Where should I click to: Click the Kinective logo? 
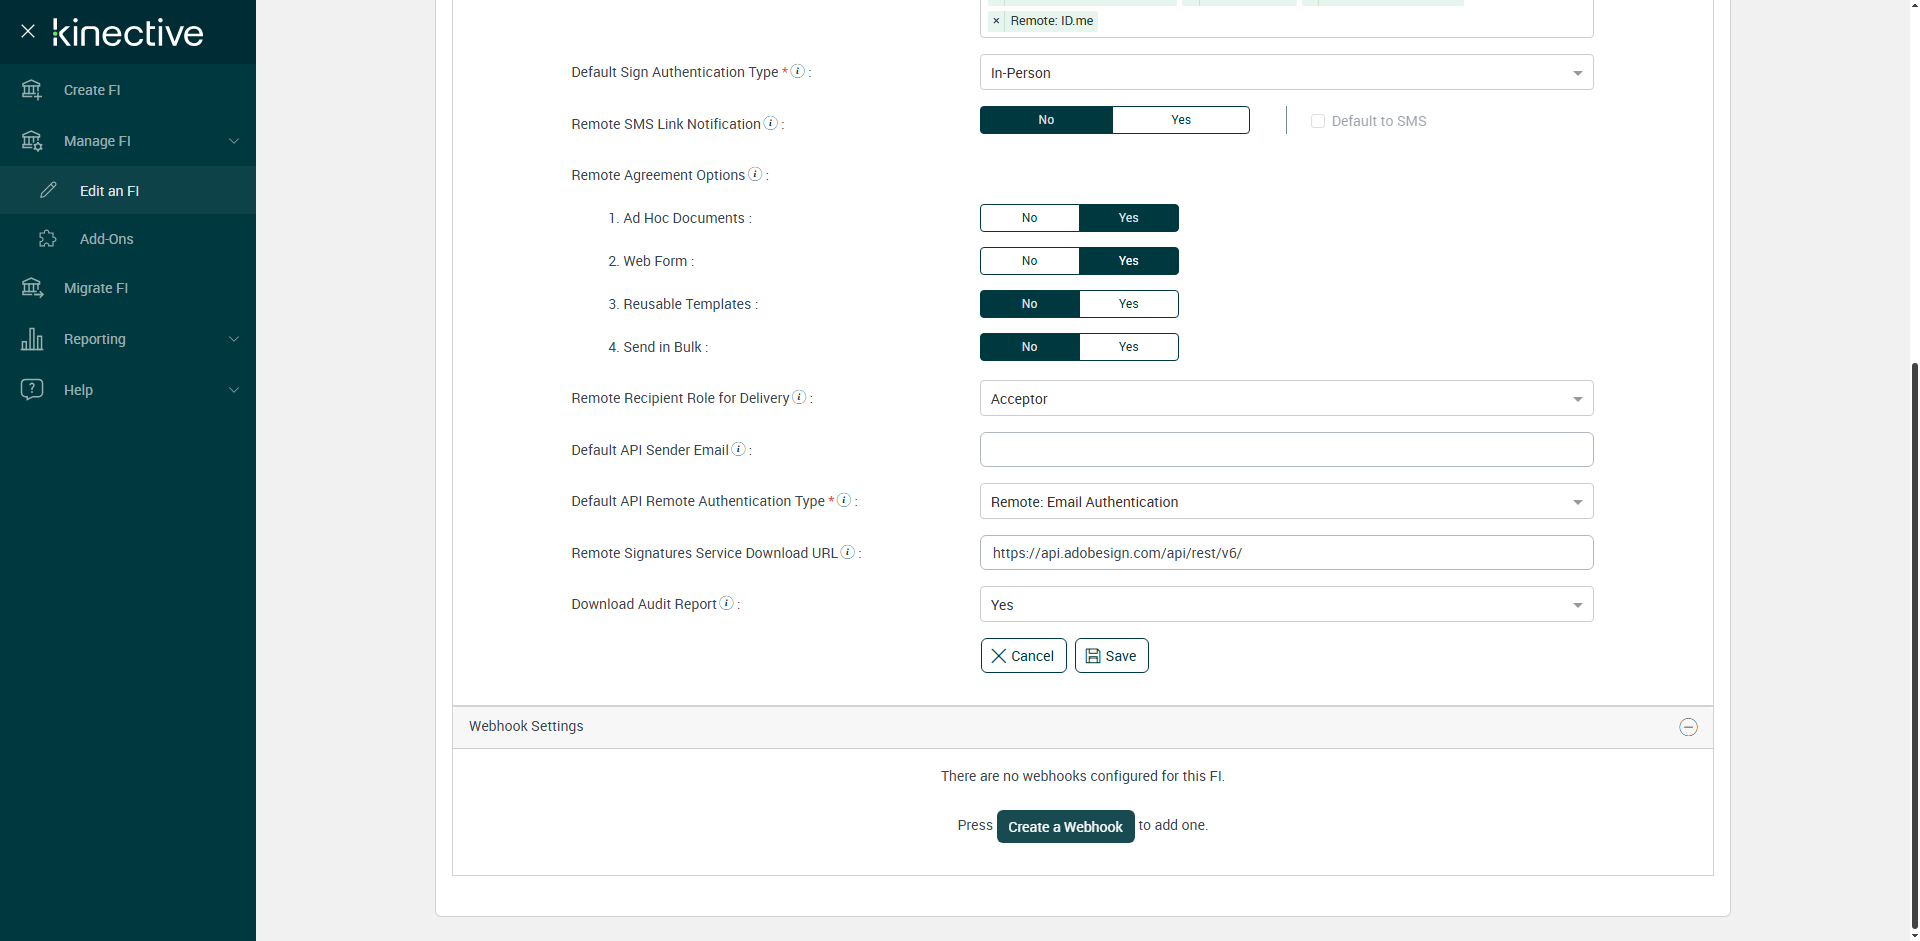click(x=128, y=32)
